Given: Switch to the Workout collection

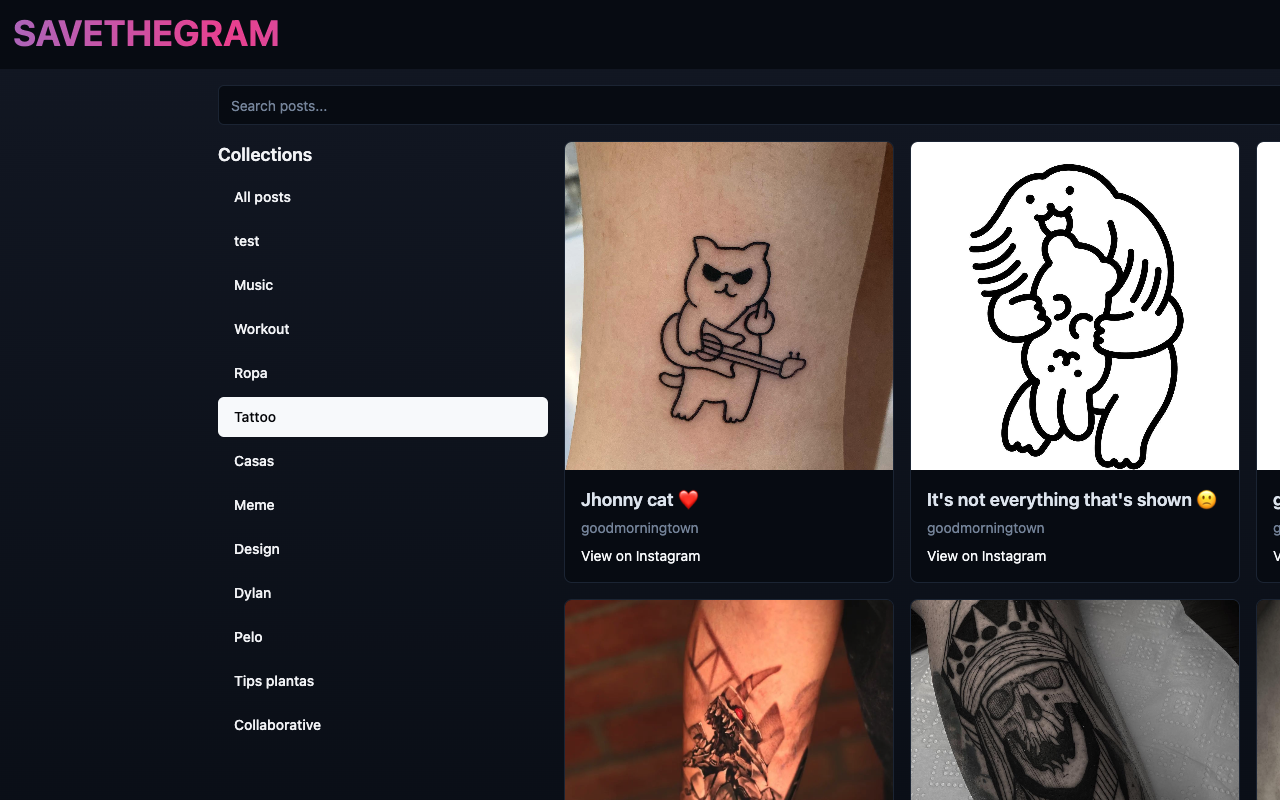Looking at the screenshot, I should [x=383, y=329].
